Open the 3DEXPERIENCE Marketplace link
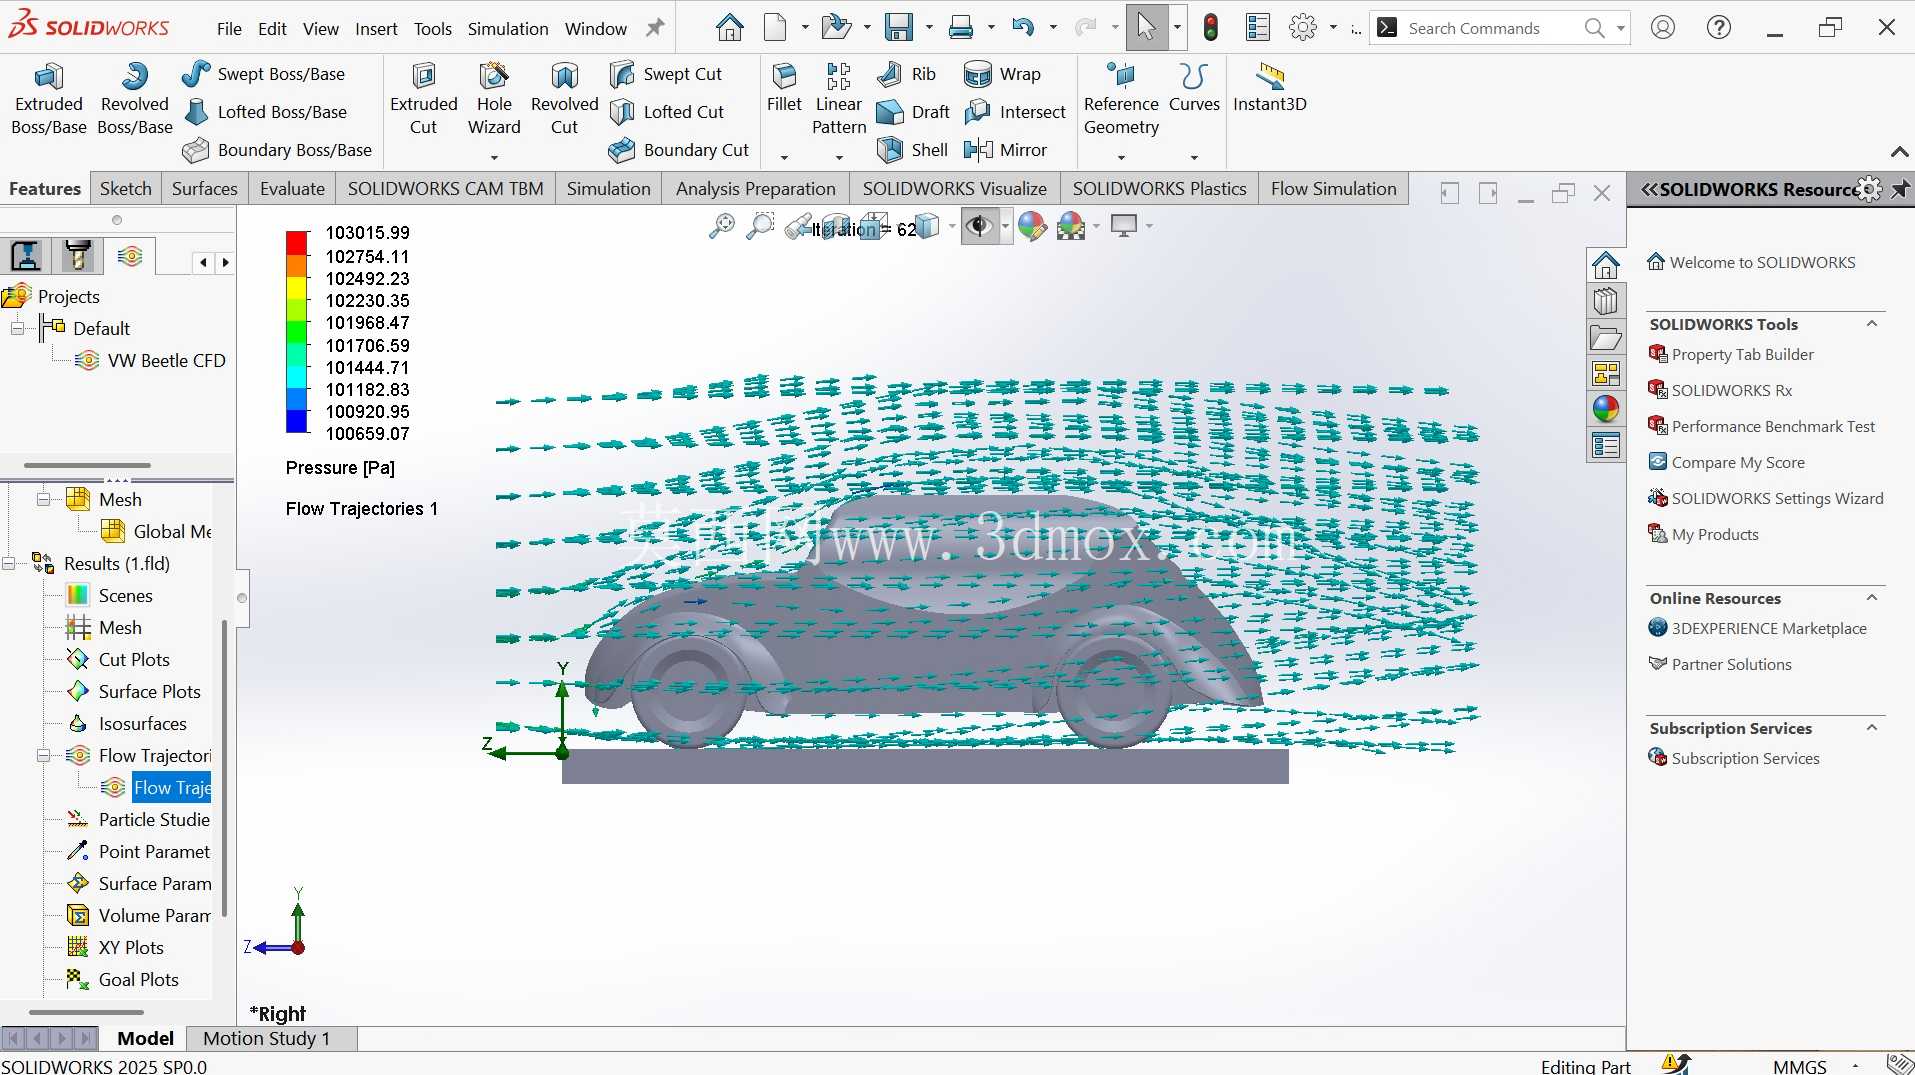1915x1075 pixels. click(x=1768, y=628)
